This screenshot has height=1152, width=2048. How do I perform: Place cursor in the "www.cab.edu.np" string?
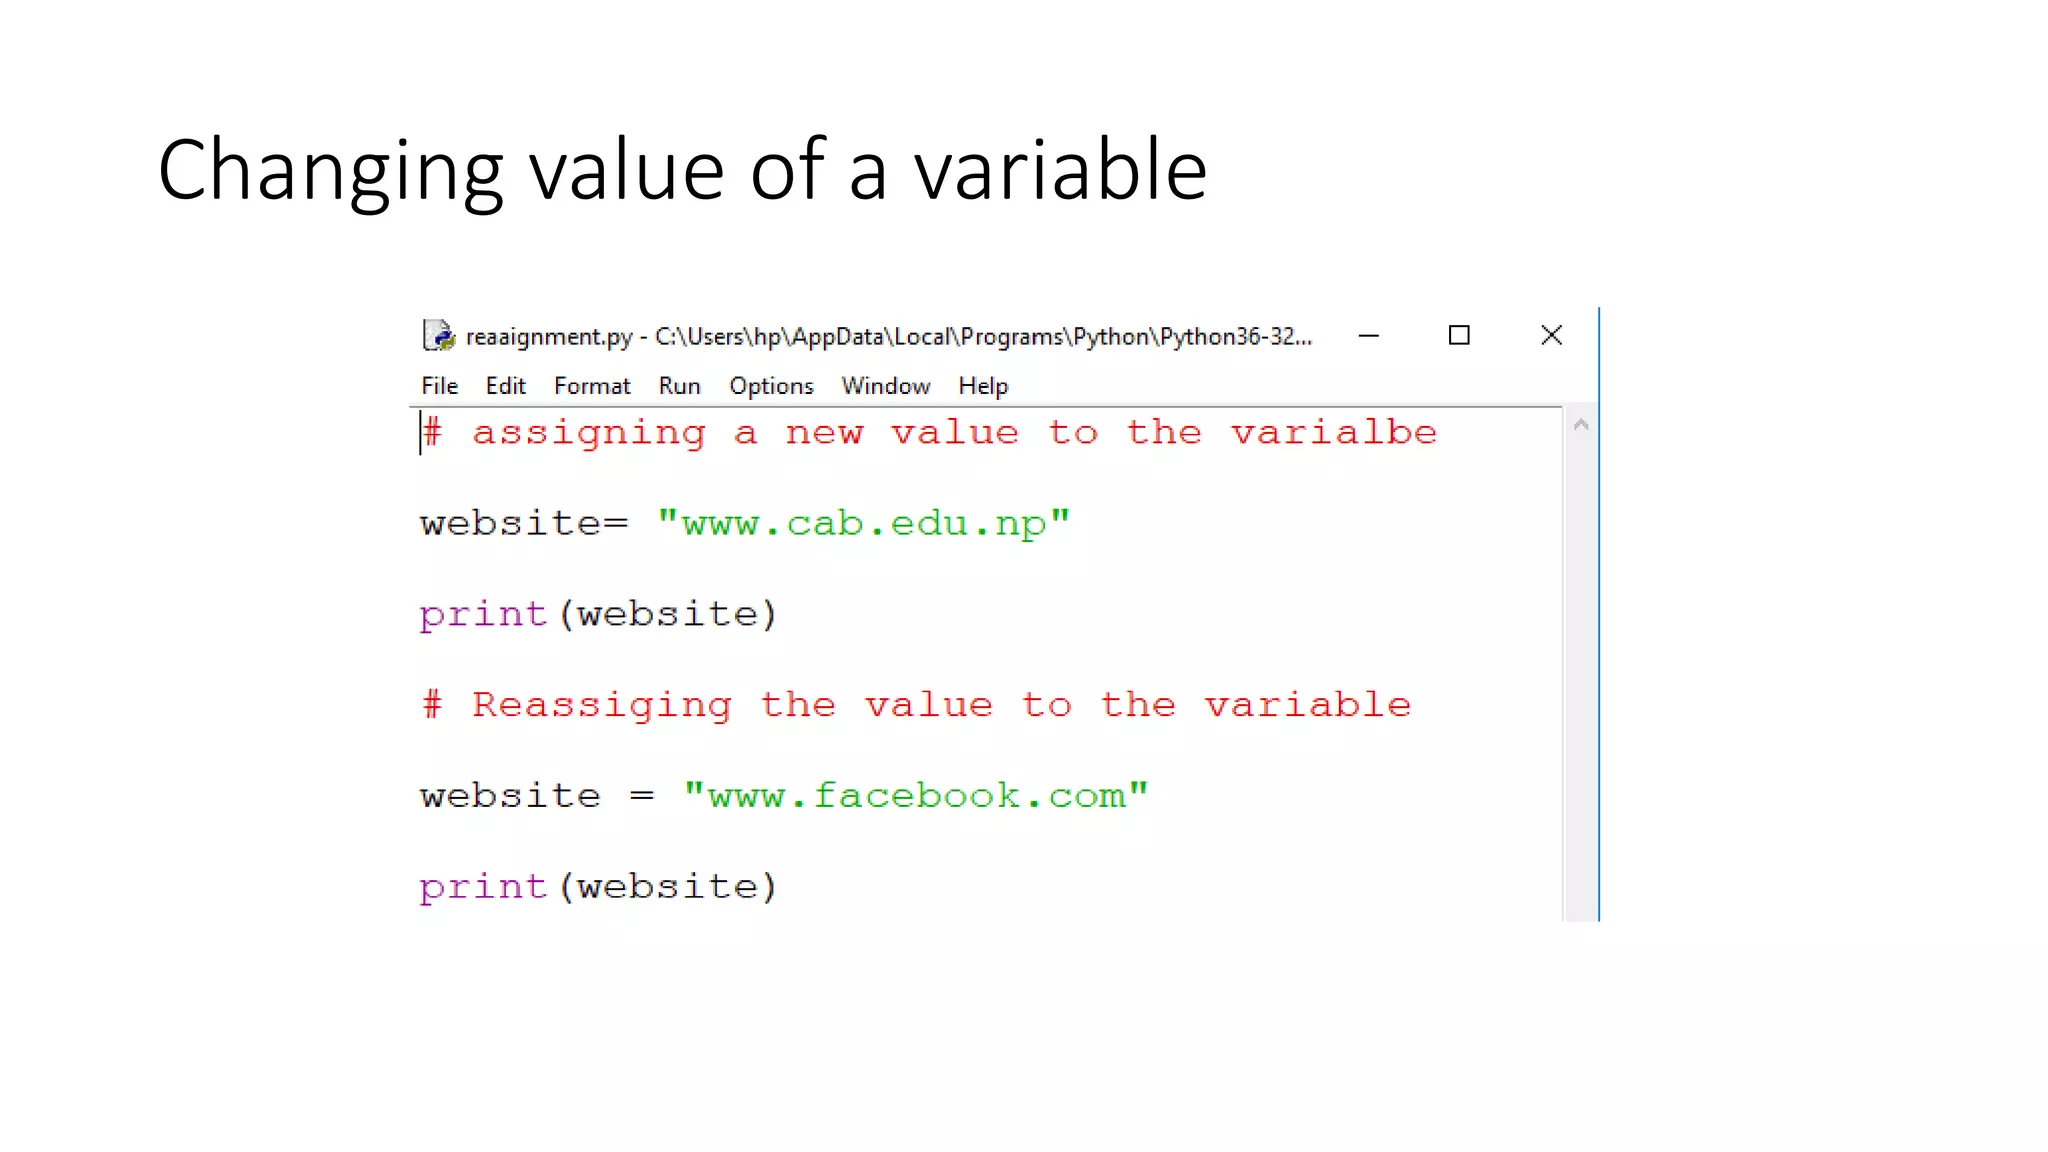pyautogui.click(x=864, y=523)
